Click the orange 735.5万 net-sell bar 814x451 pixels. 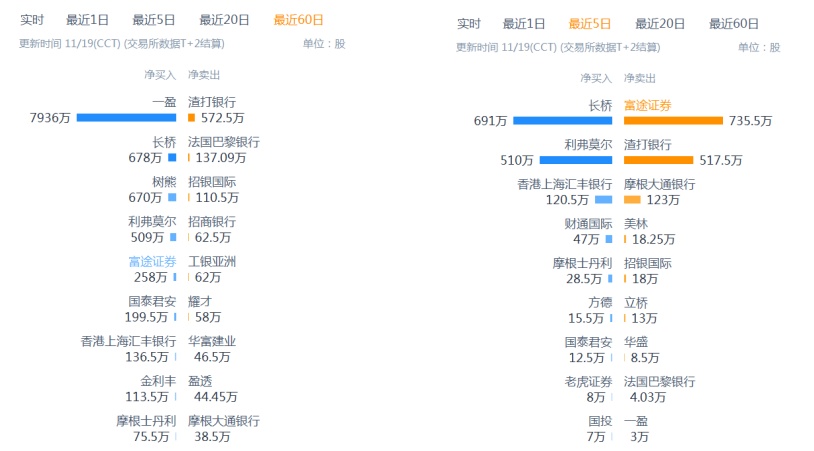[x=673, y=121]
